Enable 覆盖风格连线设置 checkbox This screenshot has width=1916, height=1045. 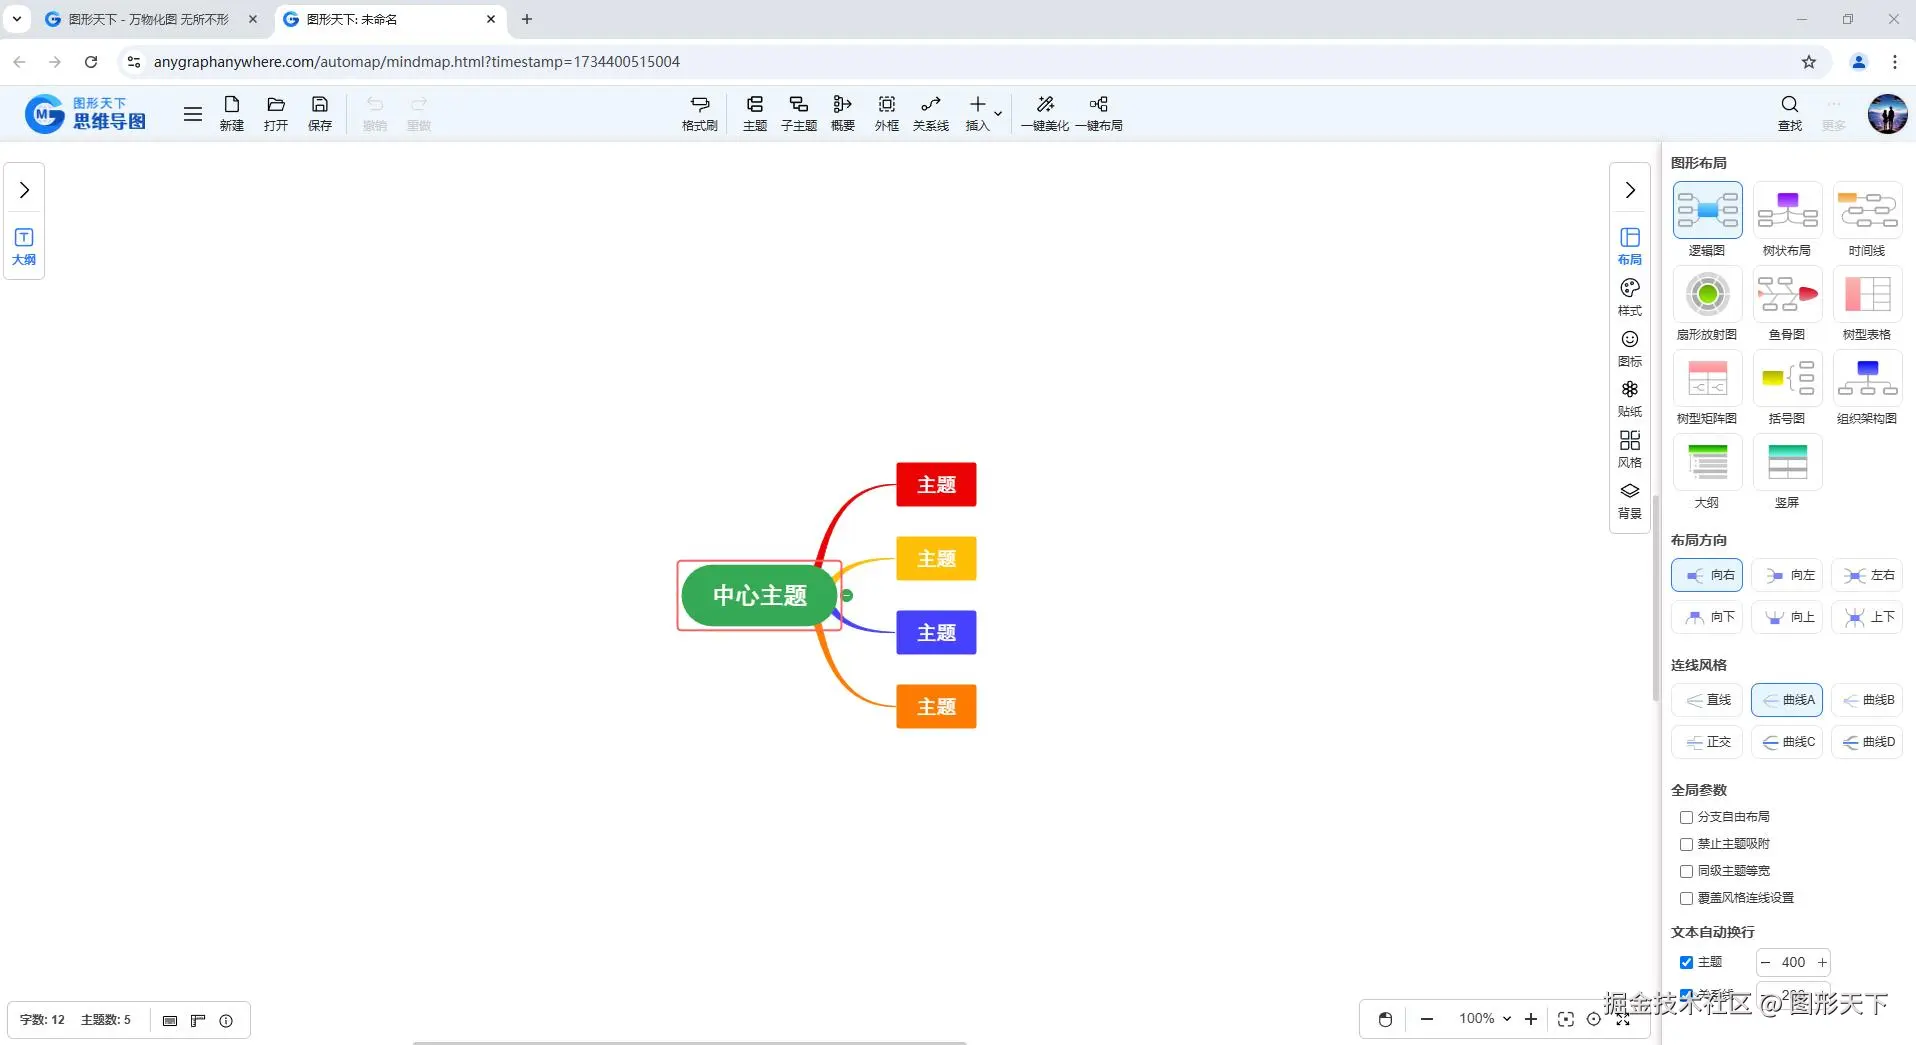[x=1687, y=898]
